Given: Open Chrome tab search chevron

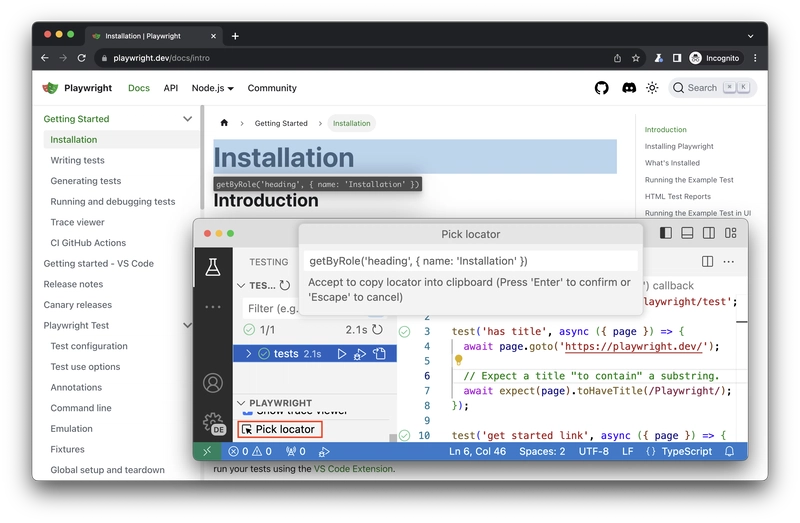Looking at the screenshot, I should 750,36.
